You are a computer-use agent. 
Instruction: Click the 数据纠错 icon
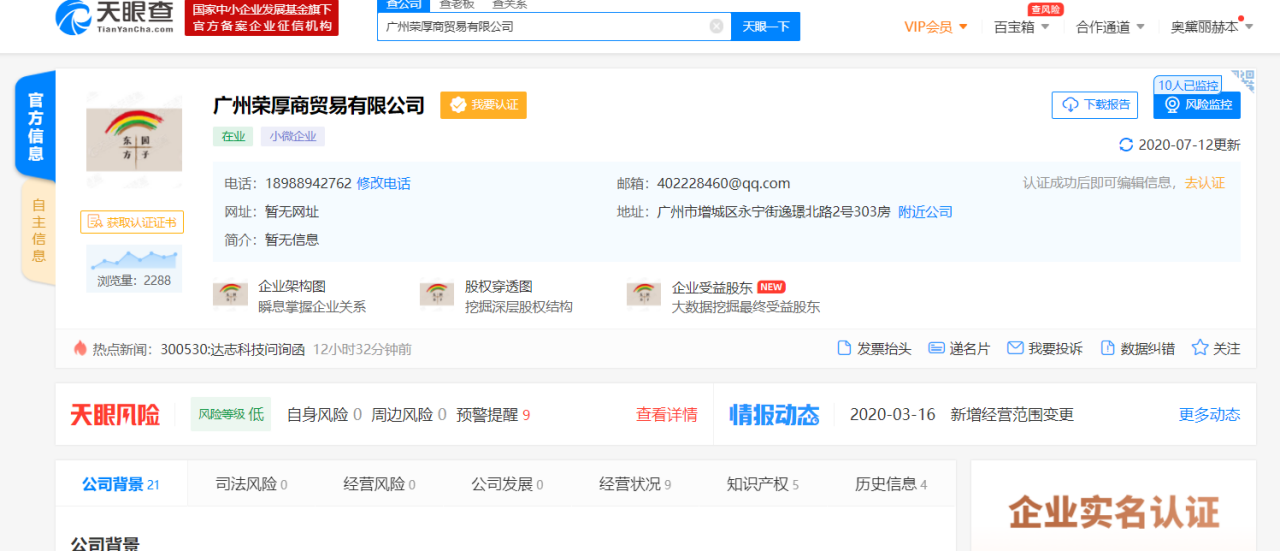[1107, 348]
